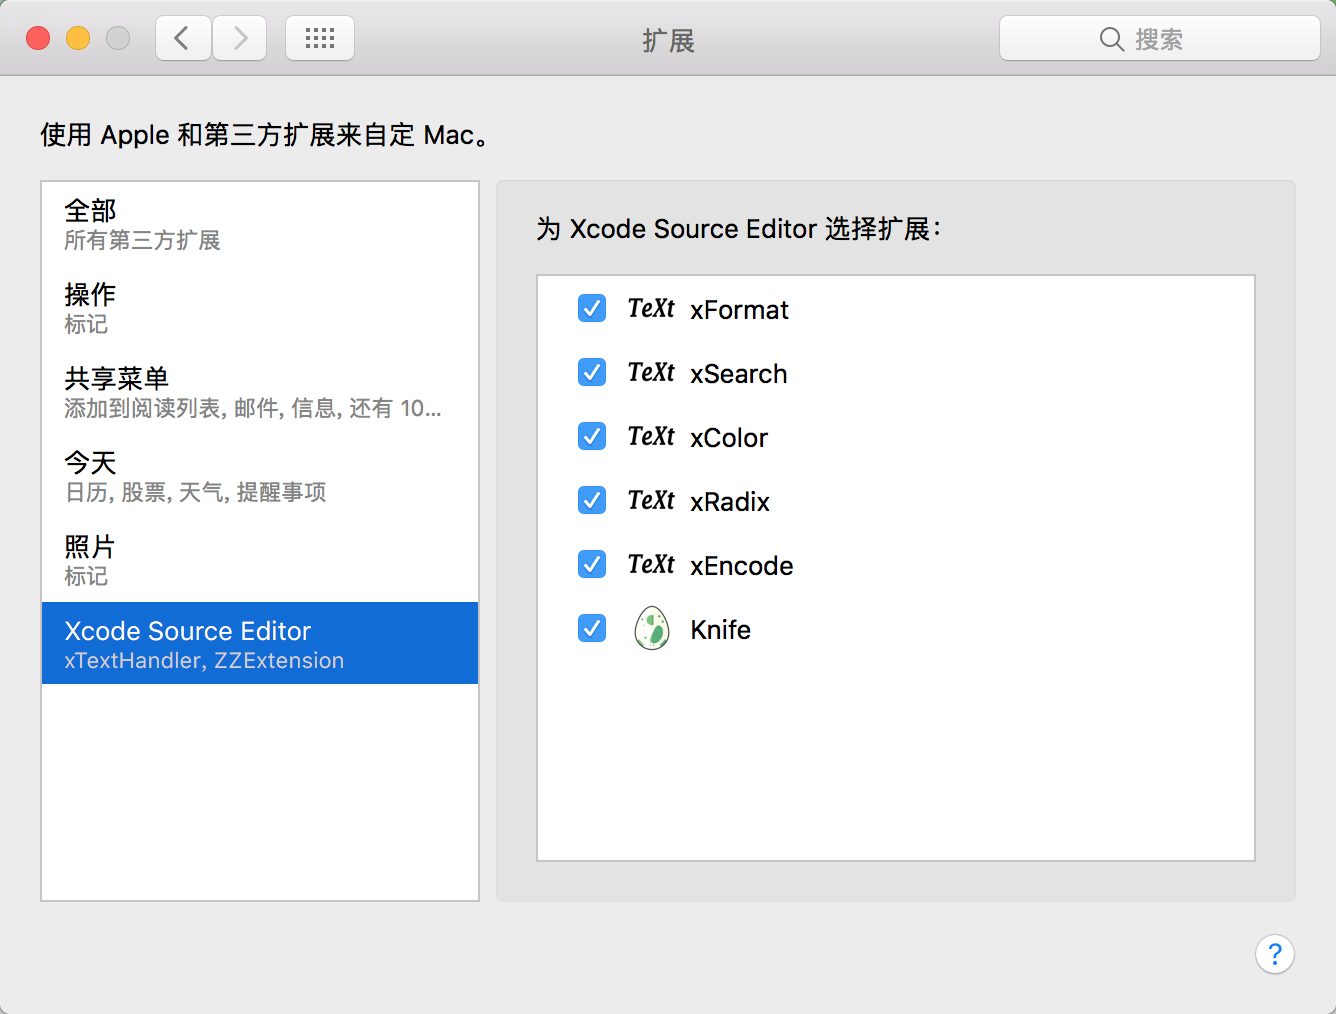The width and height of the screenshot is (1336, 1014).
Task: Disable the xFormat extension checkbox
Action: pos(592,308)
